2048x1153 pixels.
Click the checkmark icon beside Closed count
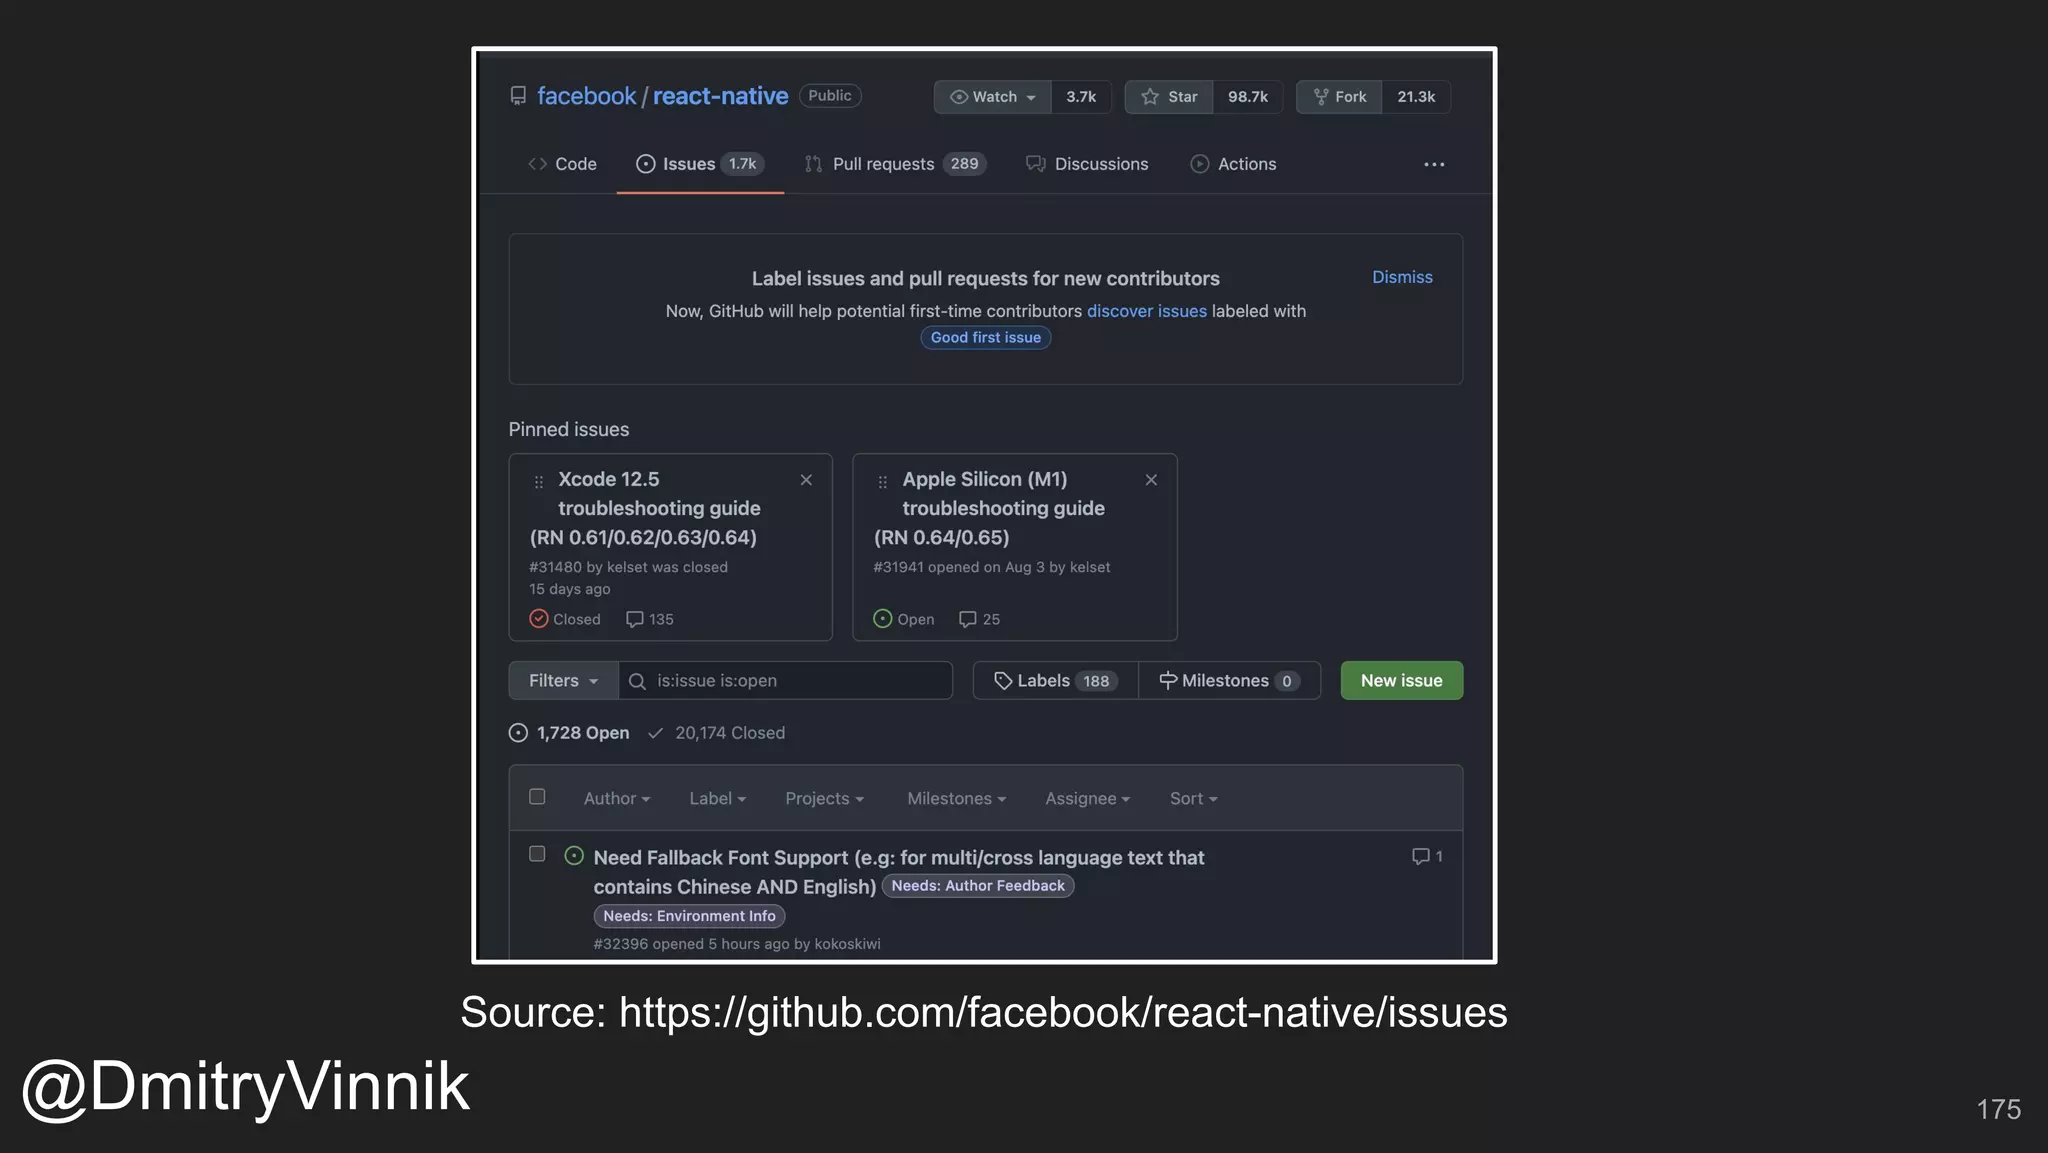click(x=656, y=733)
